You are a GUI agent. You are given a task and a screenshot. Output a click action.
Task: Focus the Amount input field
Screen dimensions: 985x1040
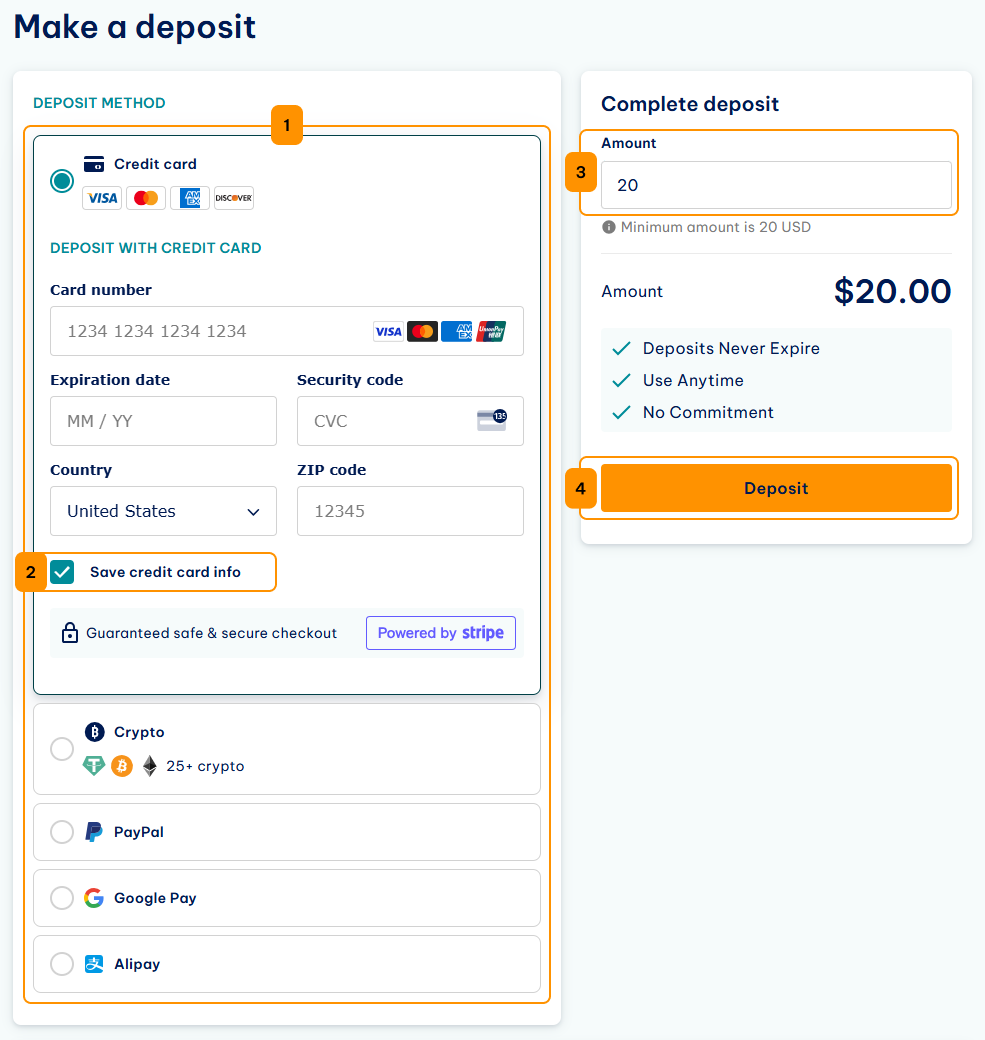[x=776, y=185]
